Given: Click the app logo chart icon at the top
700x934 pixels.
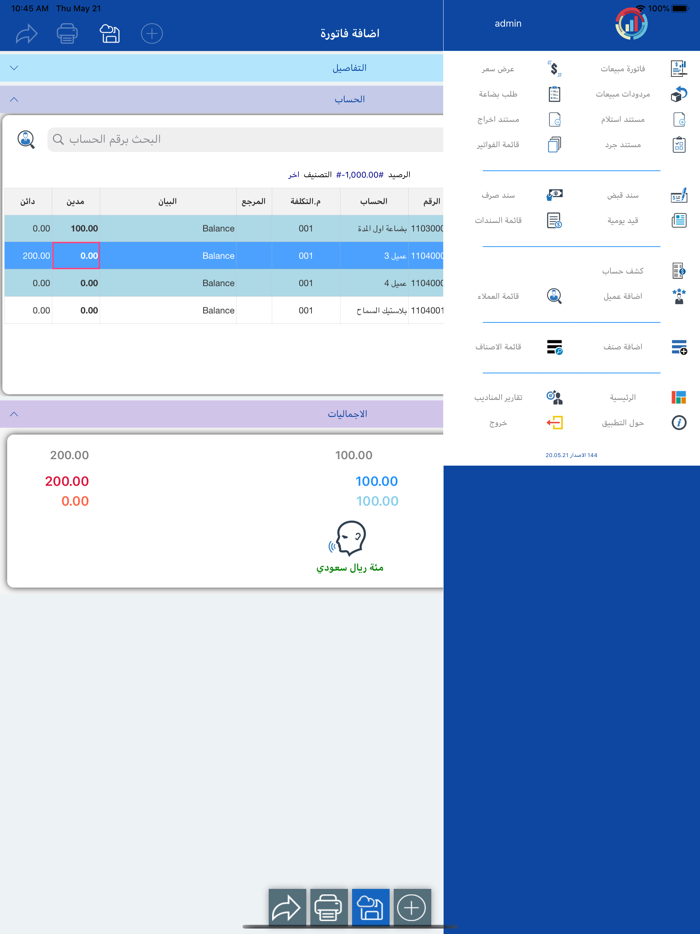Looking at the screenshot, I should [x=631, y=24].
